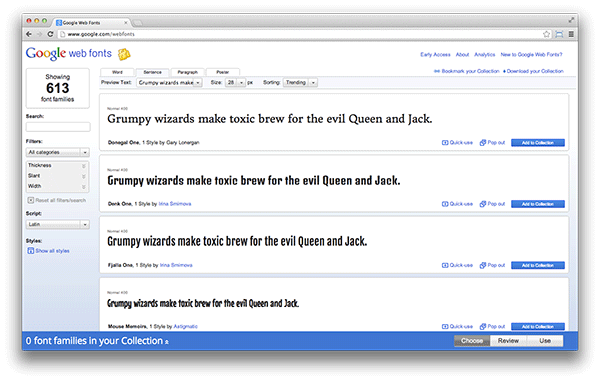This screenshot has height=381, width=600.
Task: Bookmark page with the star icon
Action: point(546,34)
